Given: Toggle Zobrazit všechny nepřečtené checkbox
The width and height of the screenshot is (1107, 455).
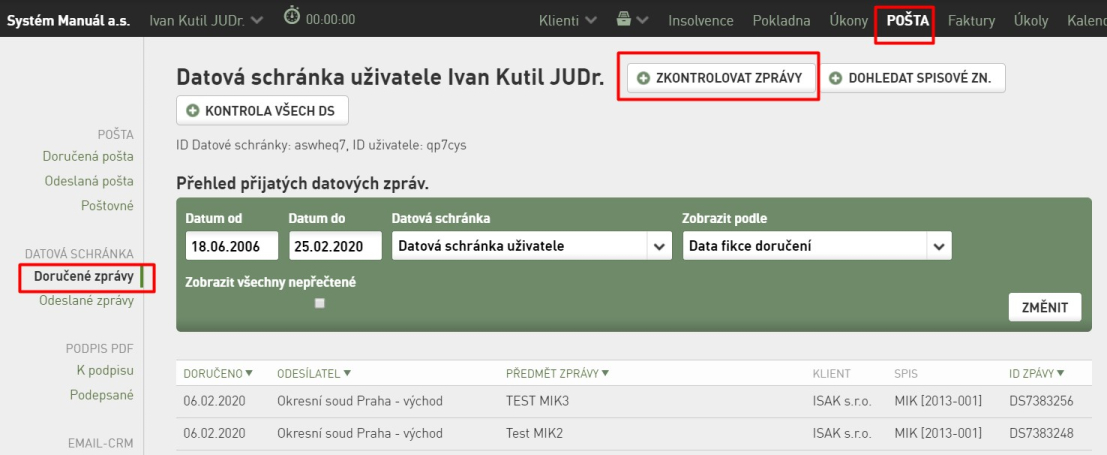Looking at the screenshot, I should (320, 303).
